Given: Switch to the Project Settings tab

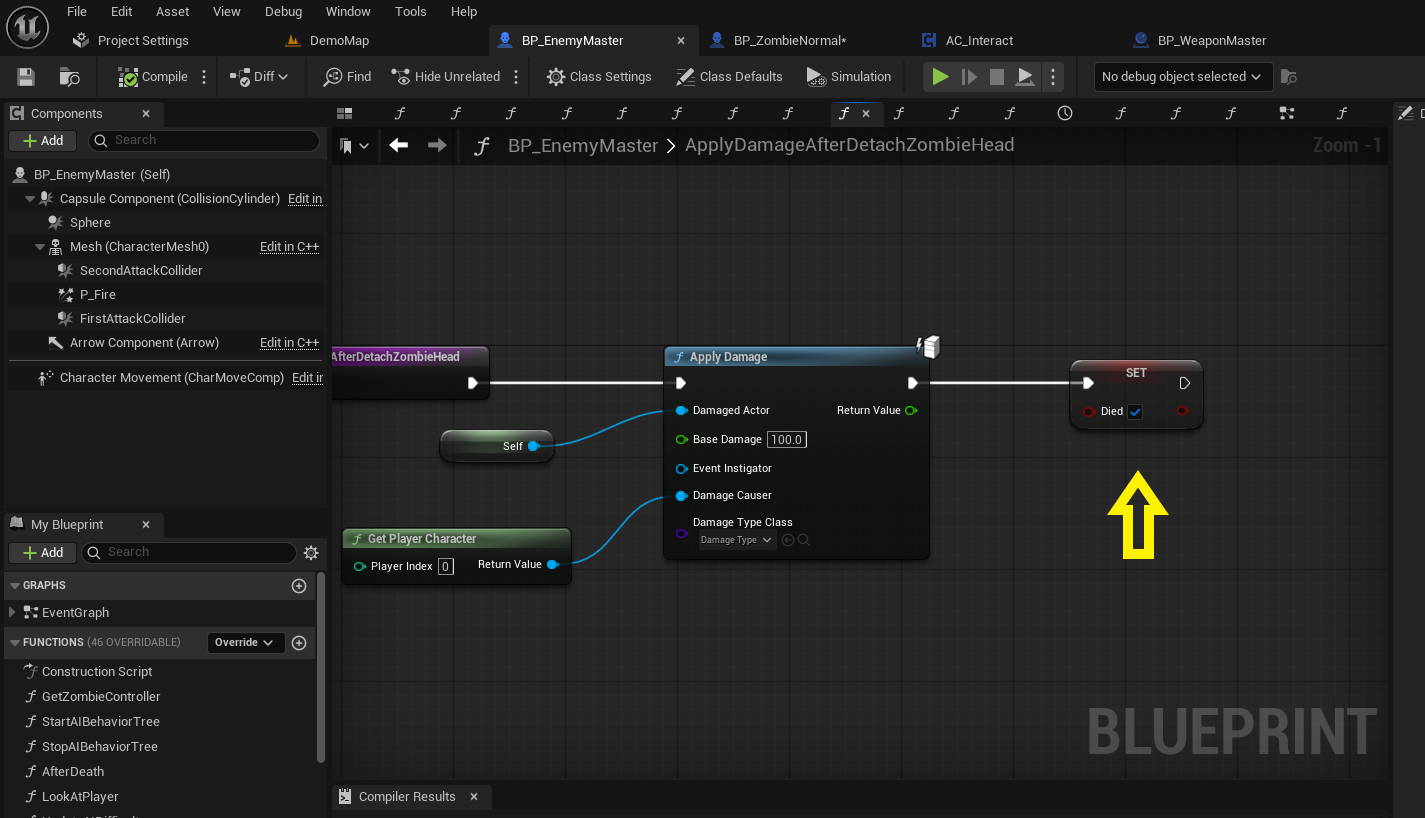Looking at the screenshot, I should pos(131,41).
